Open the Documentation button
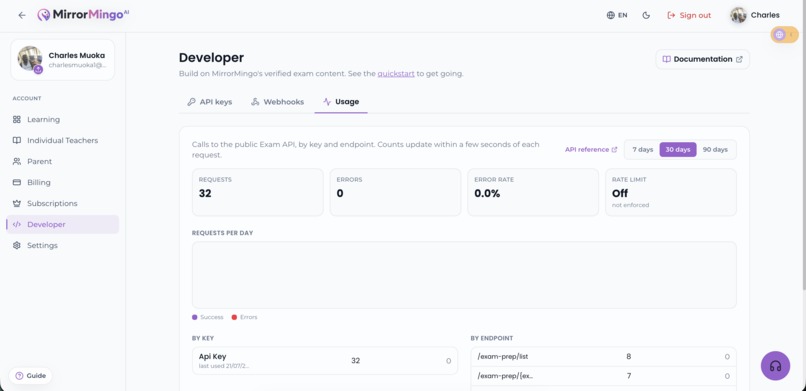Screen dimensions: 806x391 702,59
